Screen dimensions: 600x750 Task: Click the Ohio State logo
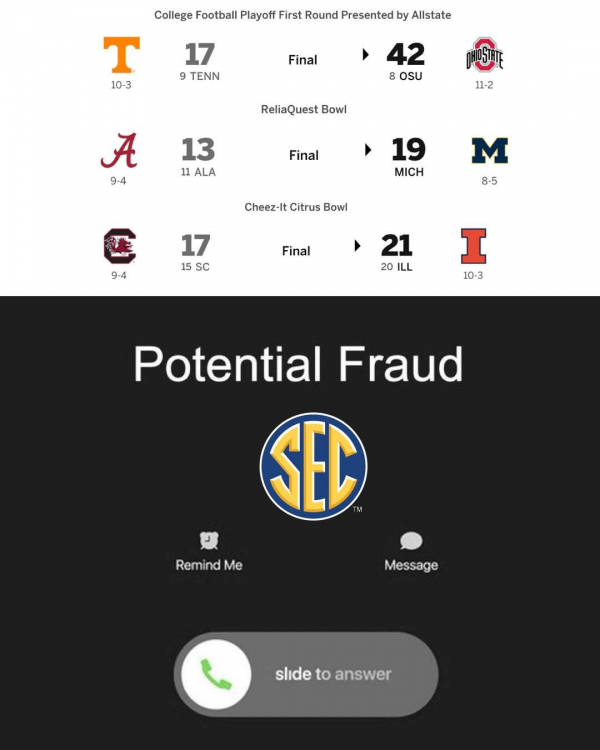484,56
